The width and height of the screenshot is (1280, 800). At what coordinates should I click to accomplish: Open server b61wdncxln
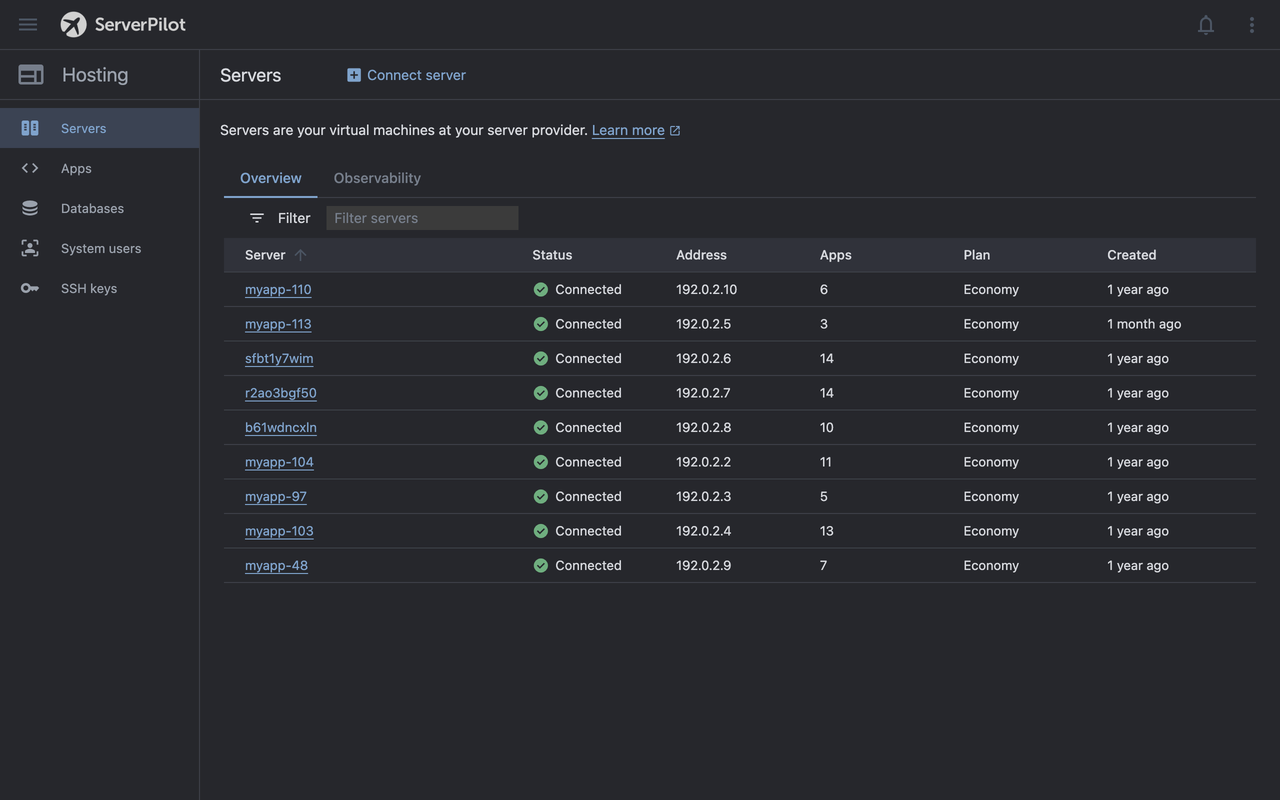[x=281, y=427]
